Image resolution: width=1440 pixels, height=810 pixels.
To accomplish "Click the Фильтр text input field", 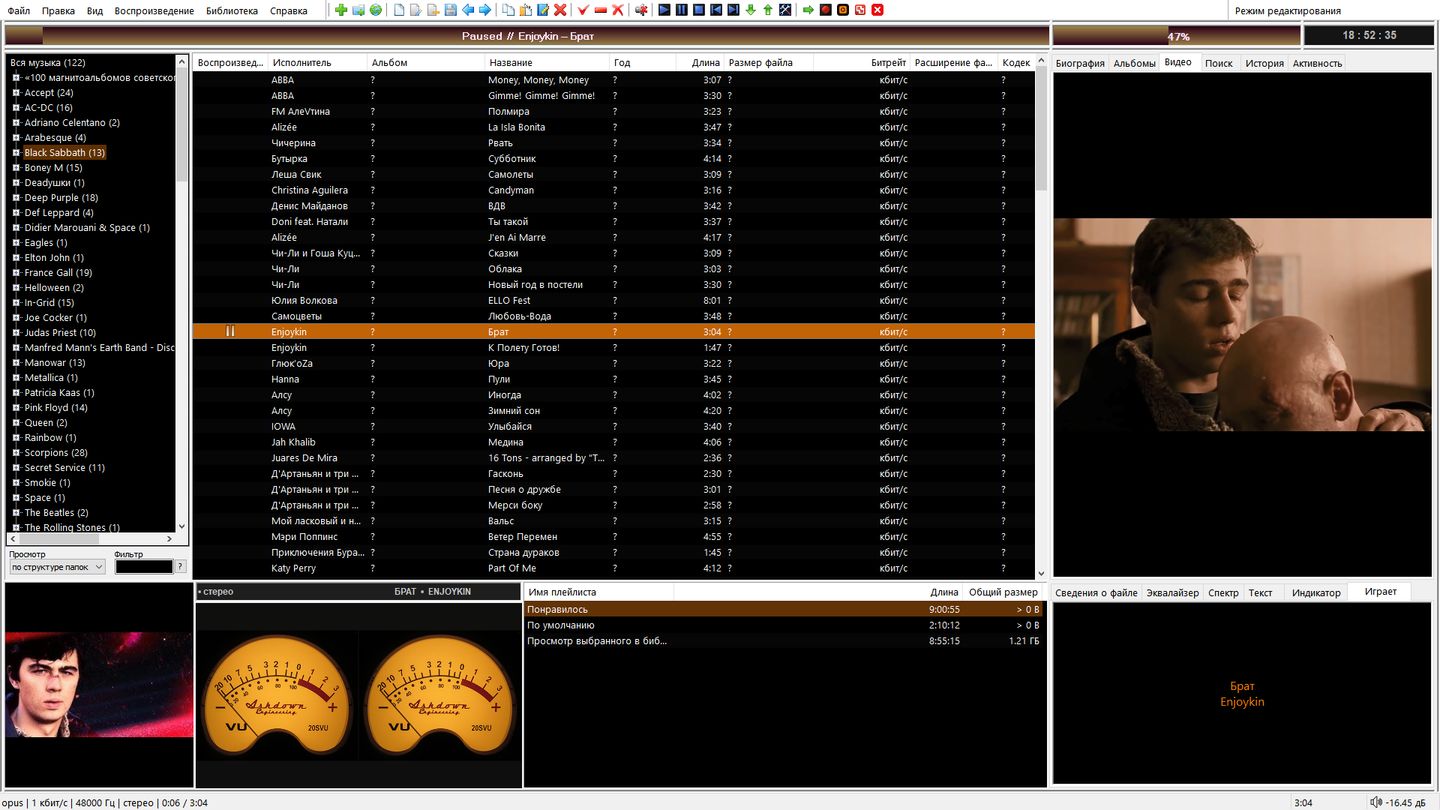I will 144,567.
